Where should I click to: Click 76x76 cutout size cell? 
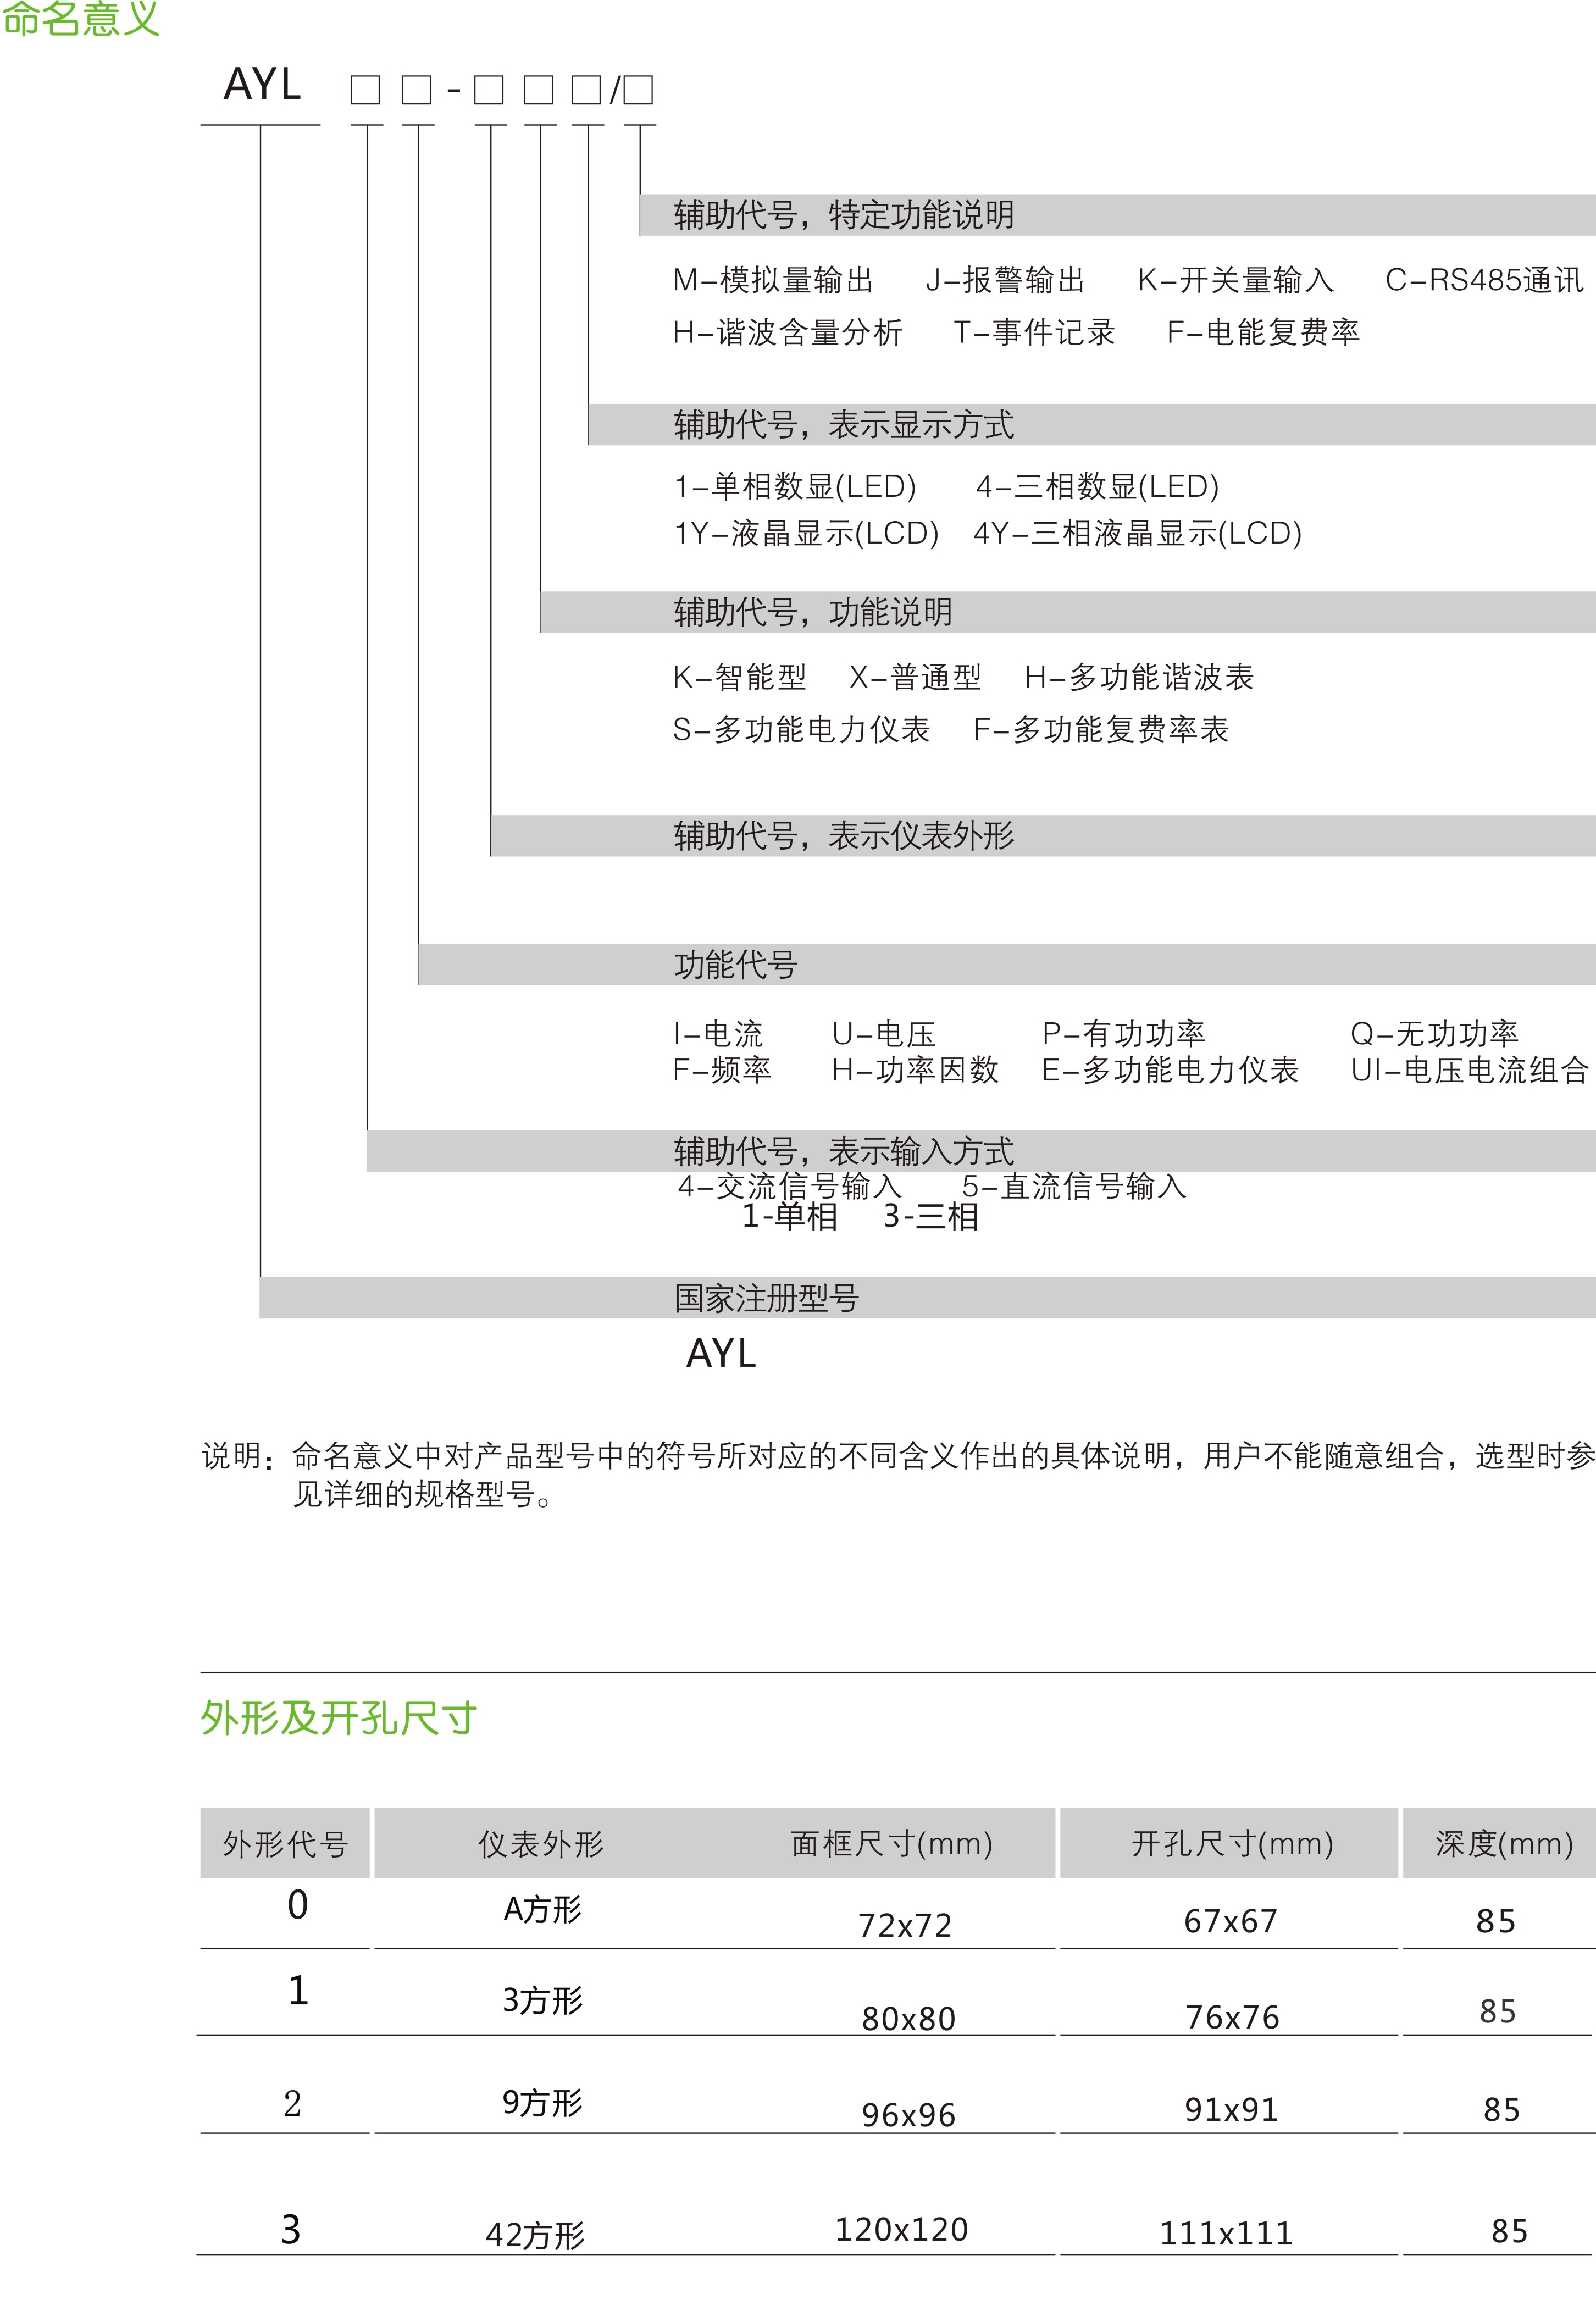tap(1233, 2018)
